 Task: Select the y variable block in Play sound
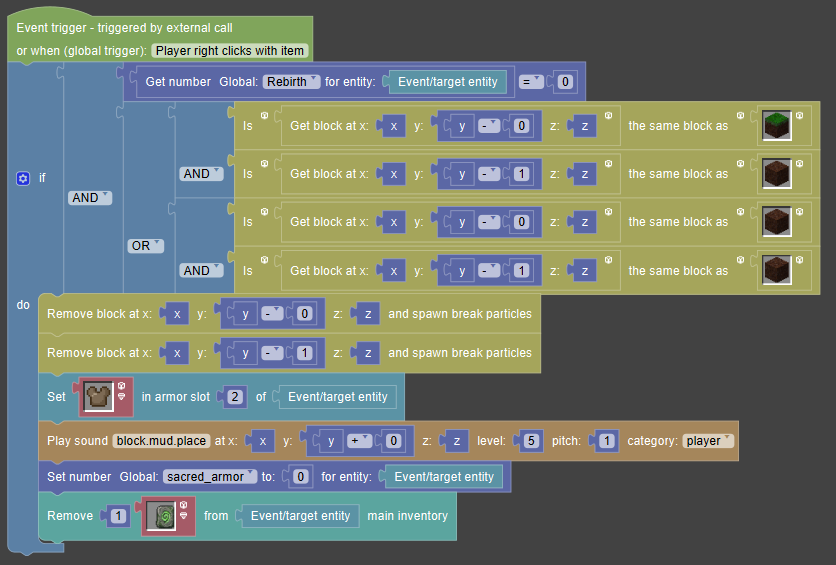click(x=331, y=441)
